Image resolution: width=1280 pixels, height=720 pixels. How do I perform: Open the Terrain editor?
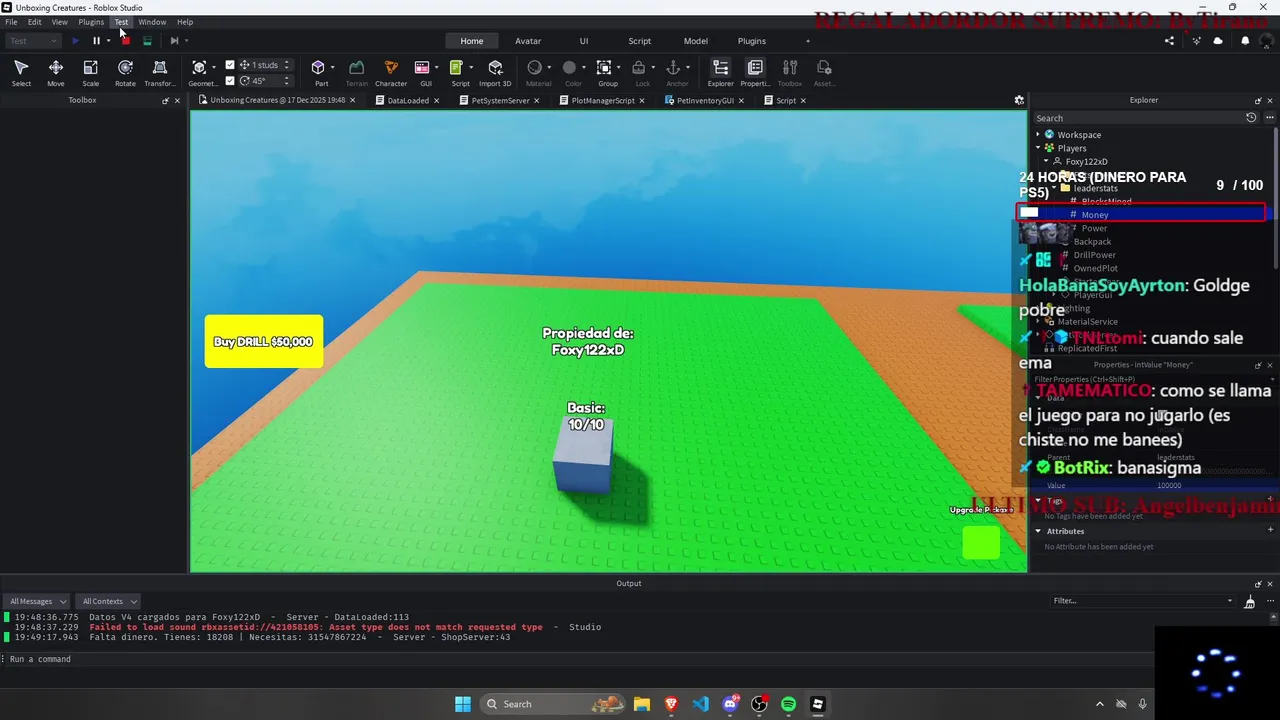(x=356, y=73)
